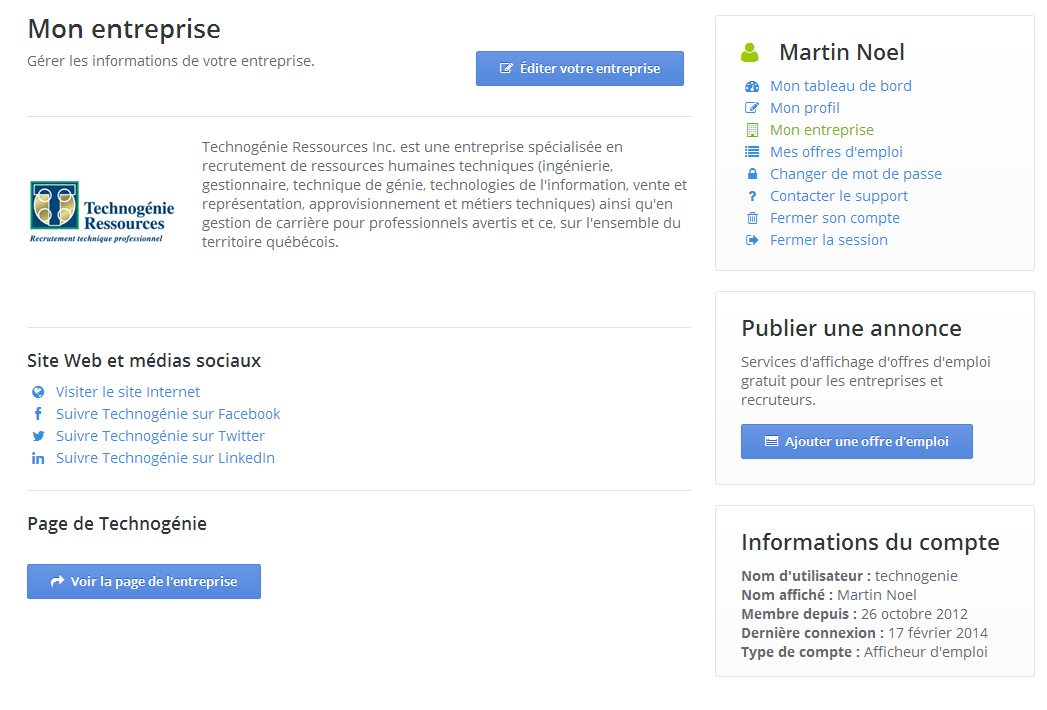This screenshot has height=710, width=1047.
Task: Follow Suivre Technogénie sur Twitter link
Action: [160, 436]
